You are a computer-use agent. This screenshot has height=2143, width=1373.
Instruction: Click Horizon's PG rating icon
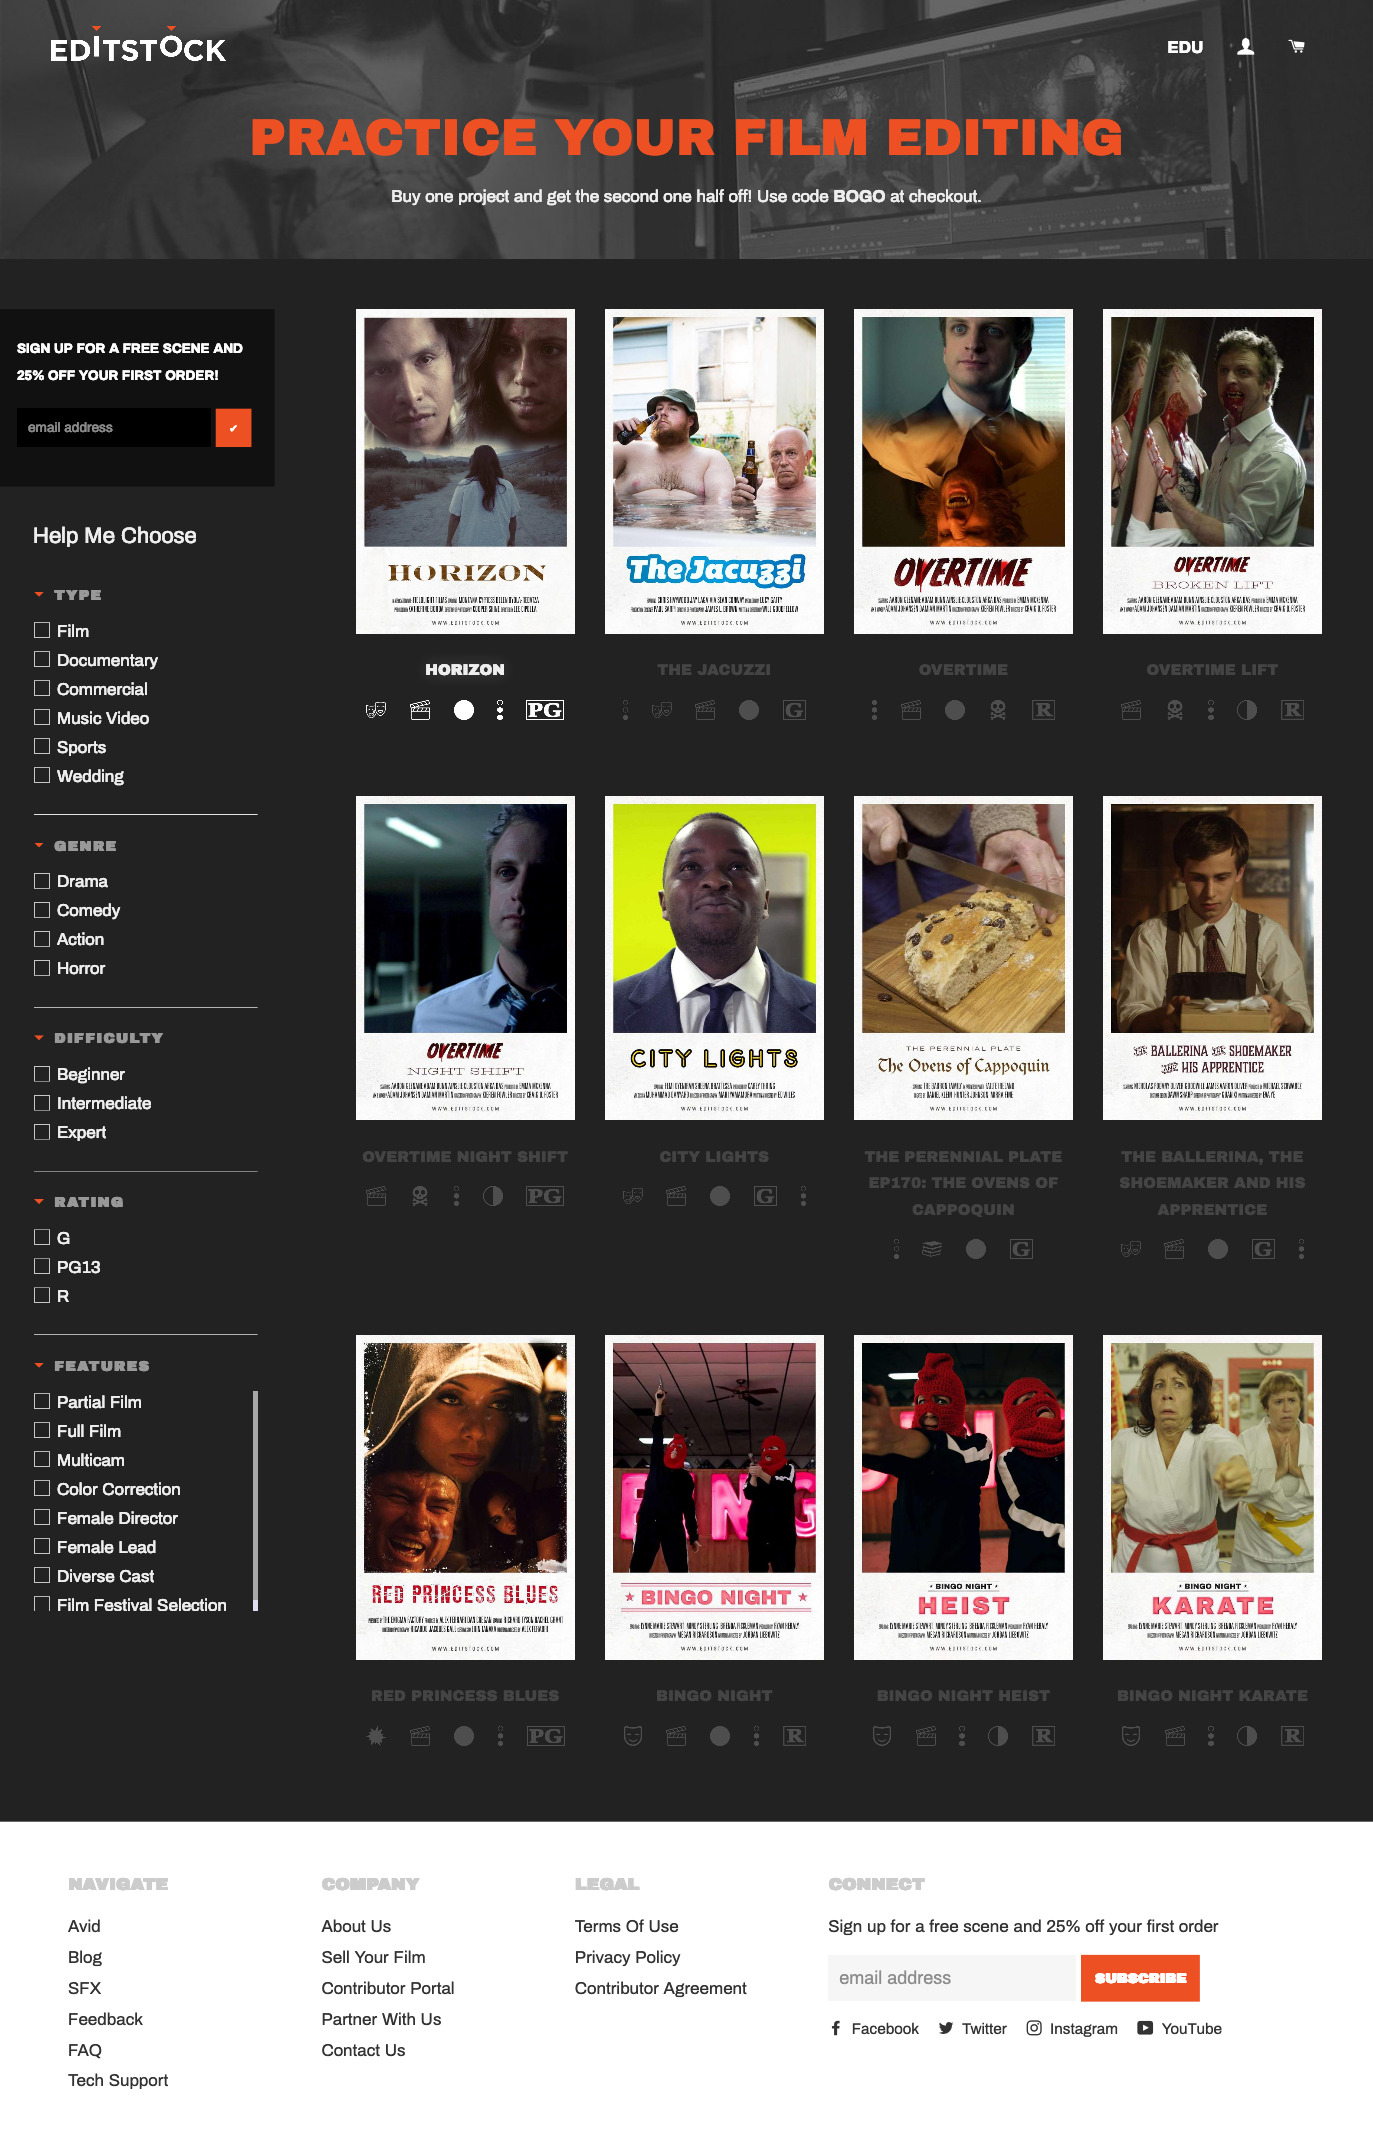point(545,710)
